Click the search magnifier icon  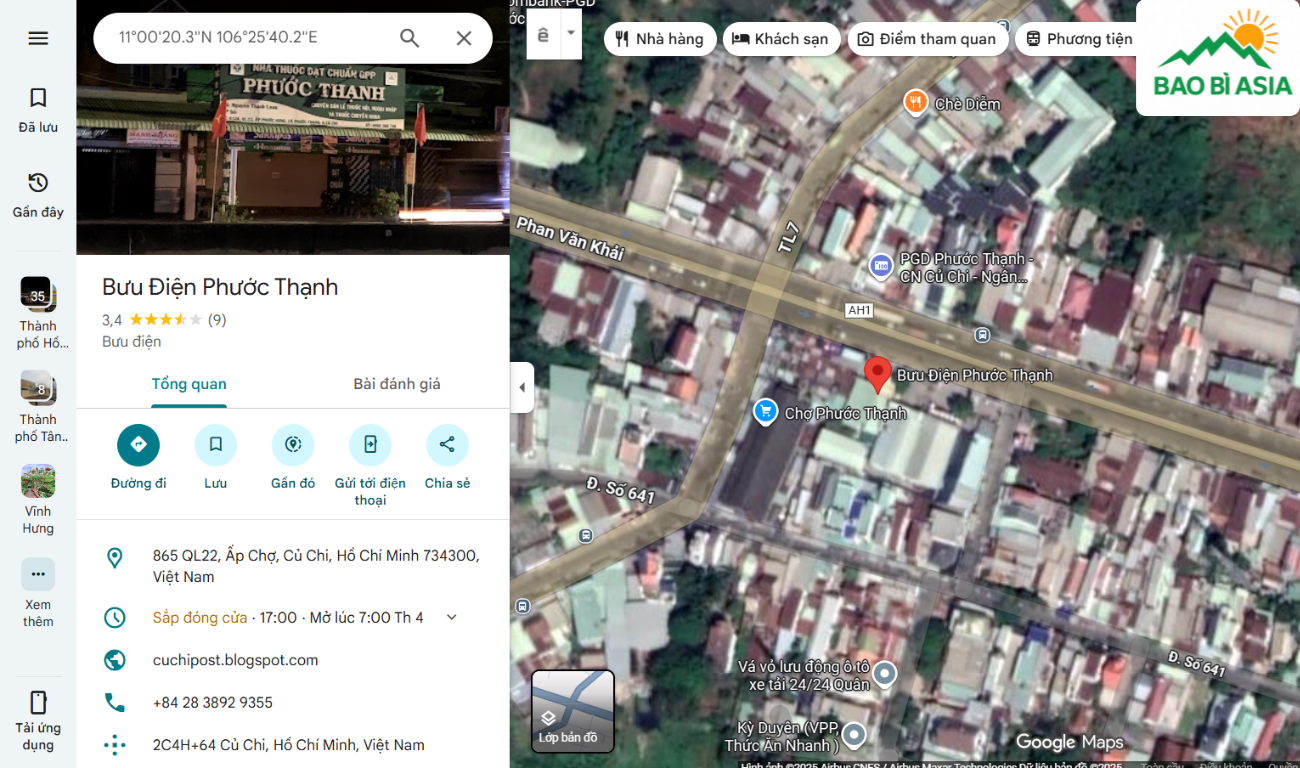tap(409, 38)
